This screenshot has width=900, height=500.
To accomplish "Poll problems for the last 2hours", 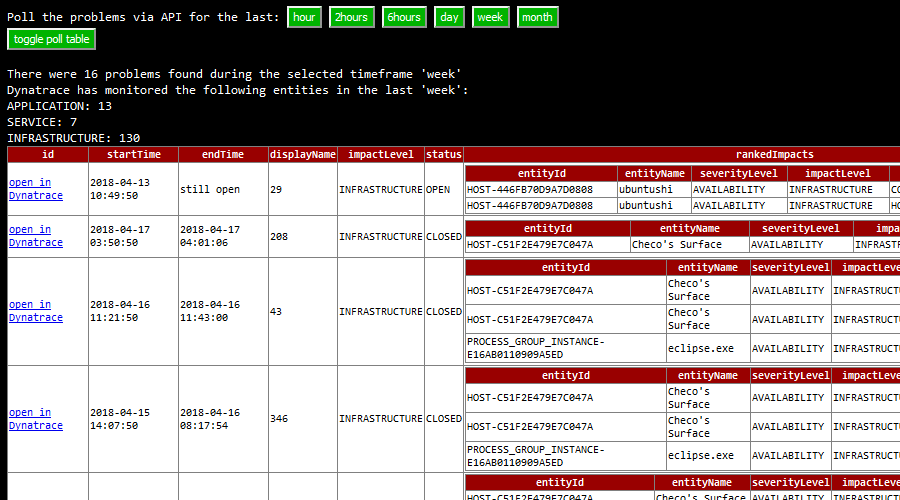I will tap(351, 17).
